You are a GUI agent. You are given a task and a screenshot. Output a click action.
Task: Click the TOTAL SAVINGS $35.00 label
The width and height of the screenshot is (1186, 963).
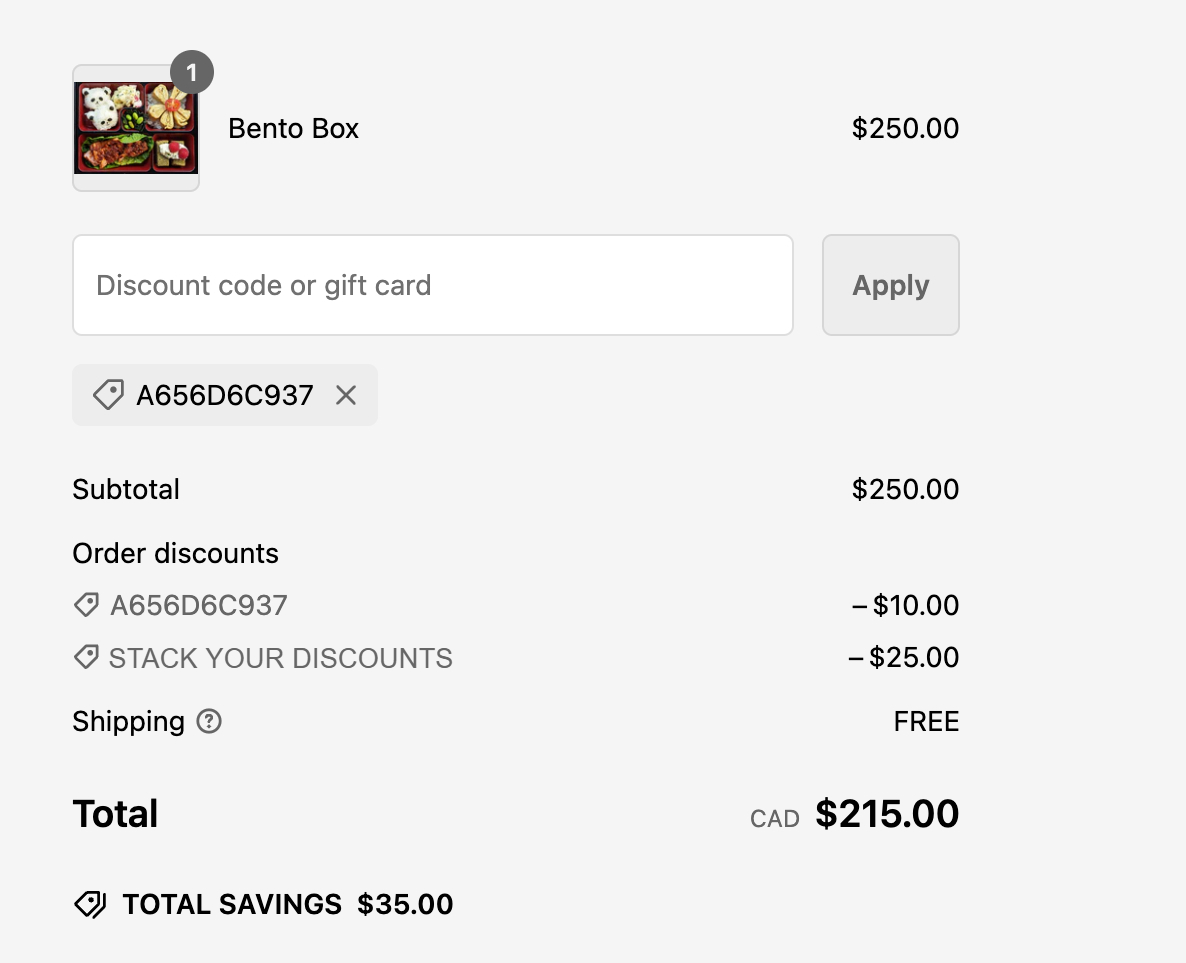(x=288, y=904)
